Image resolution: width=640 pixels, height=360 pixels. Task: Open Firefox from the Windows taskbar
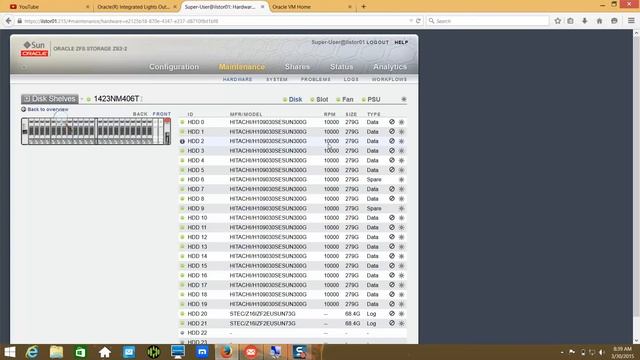coord(227,352)
